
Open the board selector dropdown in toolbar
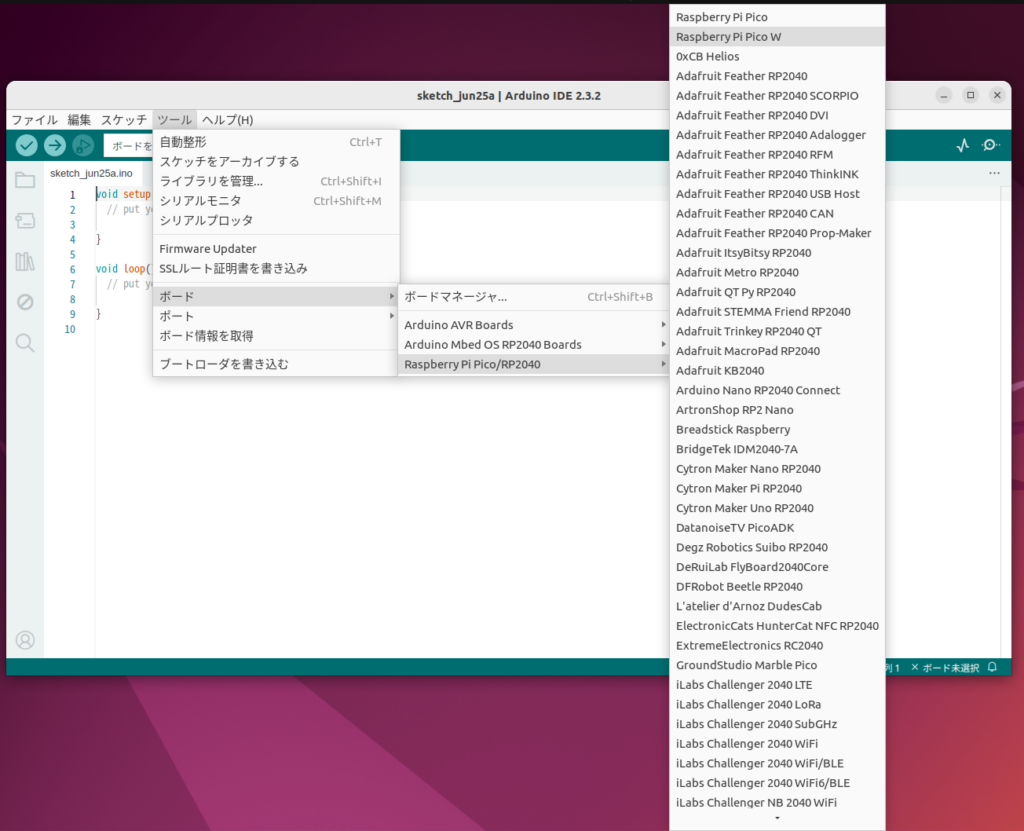[x=129, y=146]
